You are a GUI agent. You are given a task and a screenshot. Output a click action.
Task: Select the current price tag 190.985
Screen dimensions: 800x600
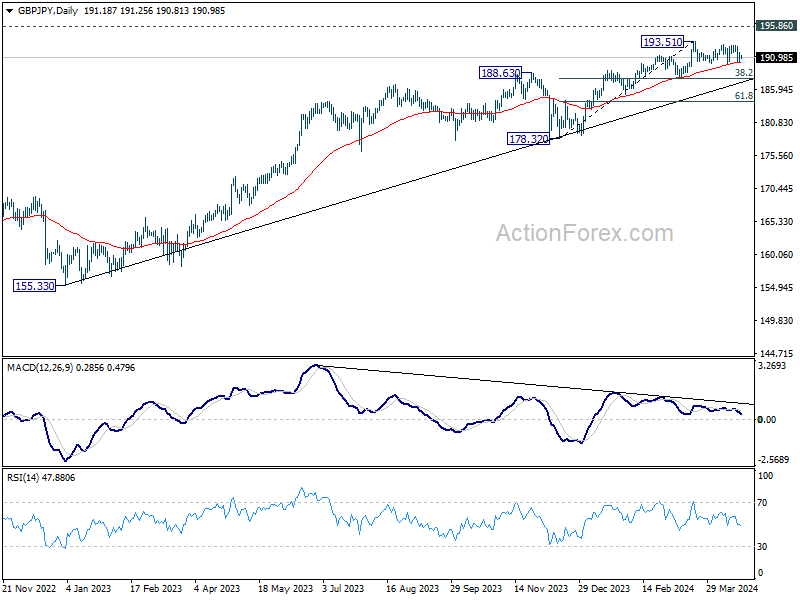776,58
